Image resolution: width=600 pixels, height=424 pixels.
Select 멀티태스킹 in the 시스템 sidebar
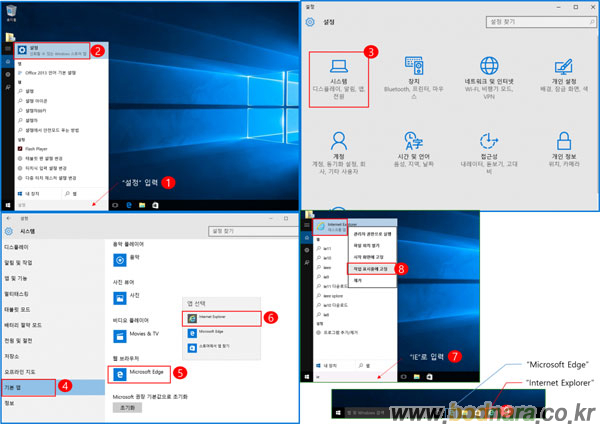pos(16,294)
